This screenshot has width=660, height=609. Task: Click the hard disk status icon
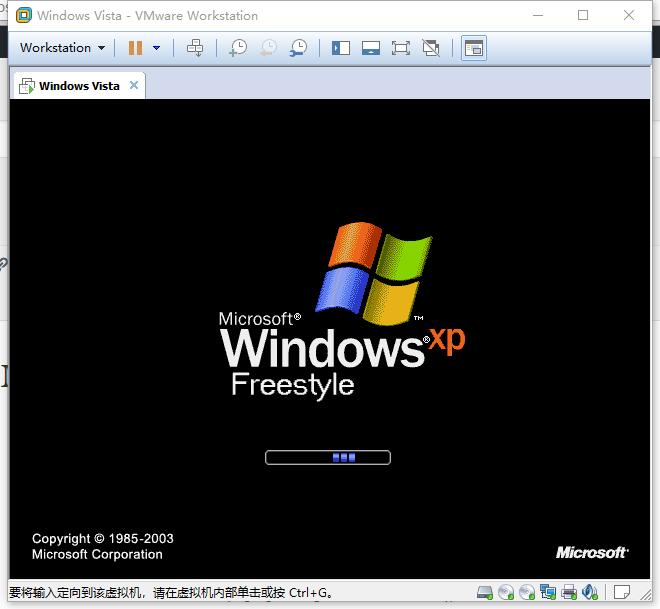(x=485, y=593)
